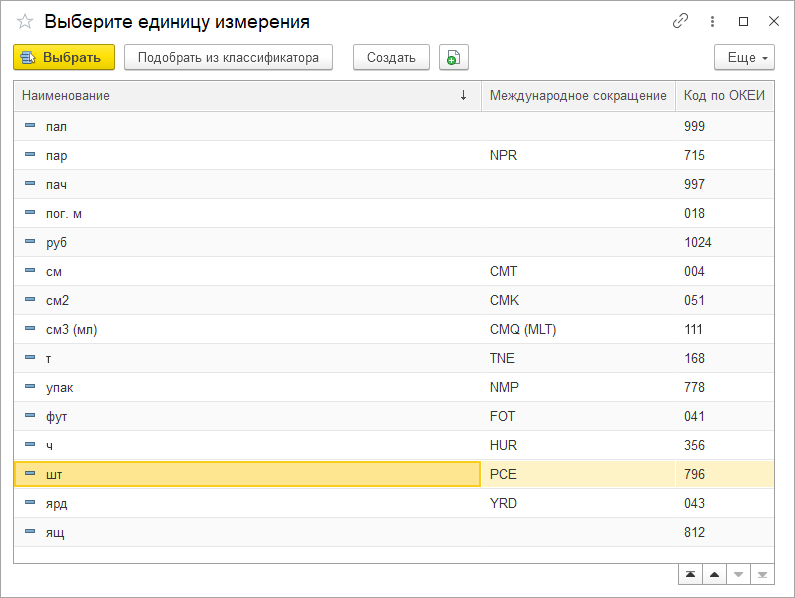Add this window to favorites star
Screen dimensions: 795x598
coord(26,21)
